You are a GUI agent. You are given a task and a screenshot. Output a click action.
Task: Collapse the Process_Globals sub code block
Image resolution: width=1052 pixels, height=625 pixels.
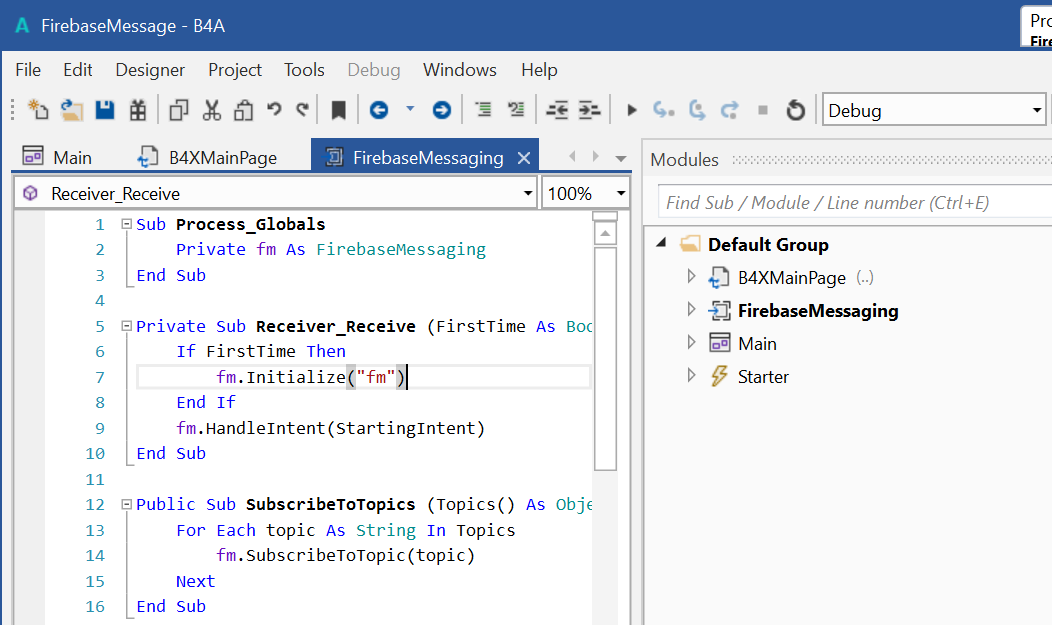(126, 224)
